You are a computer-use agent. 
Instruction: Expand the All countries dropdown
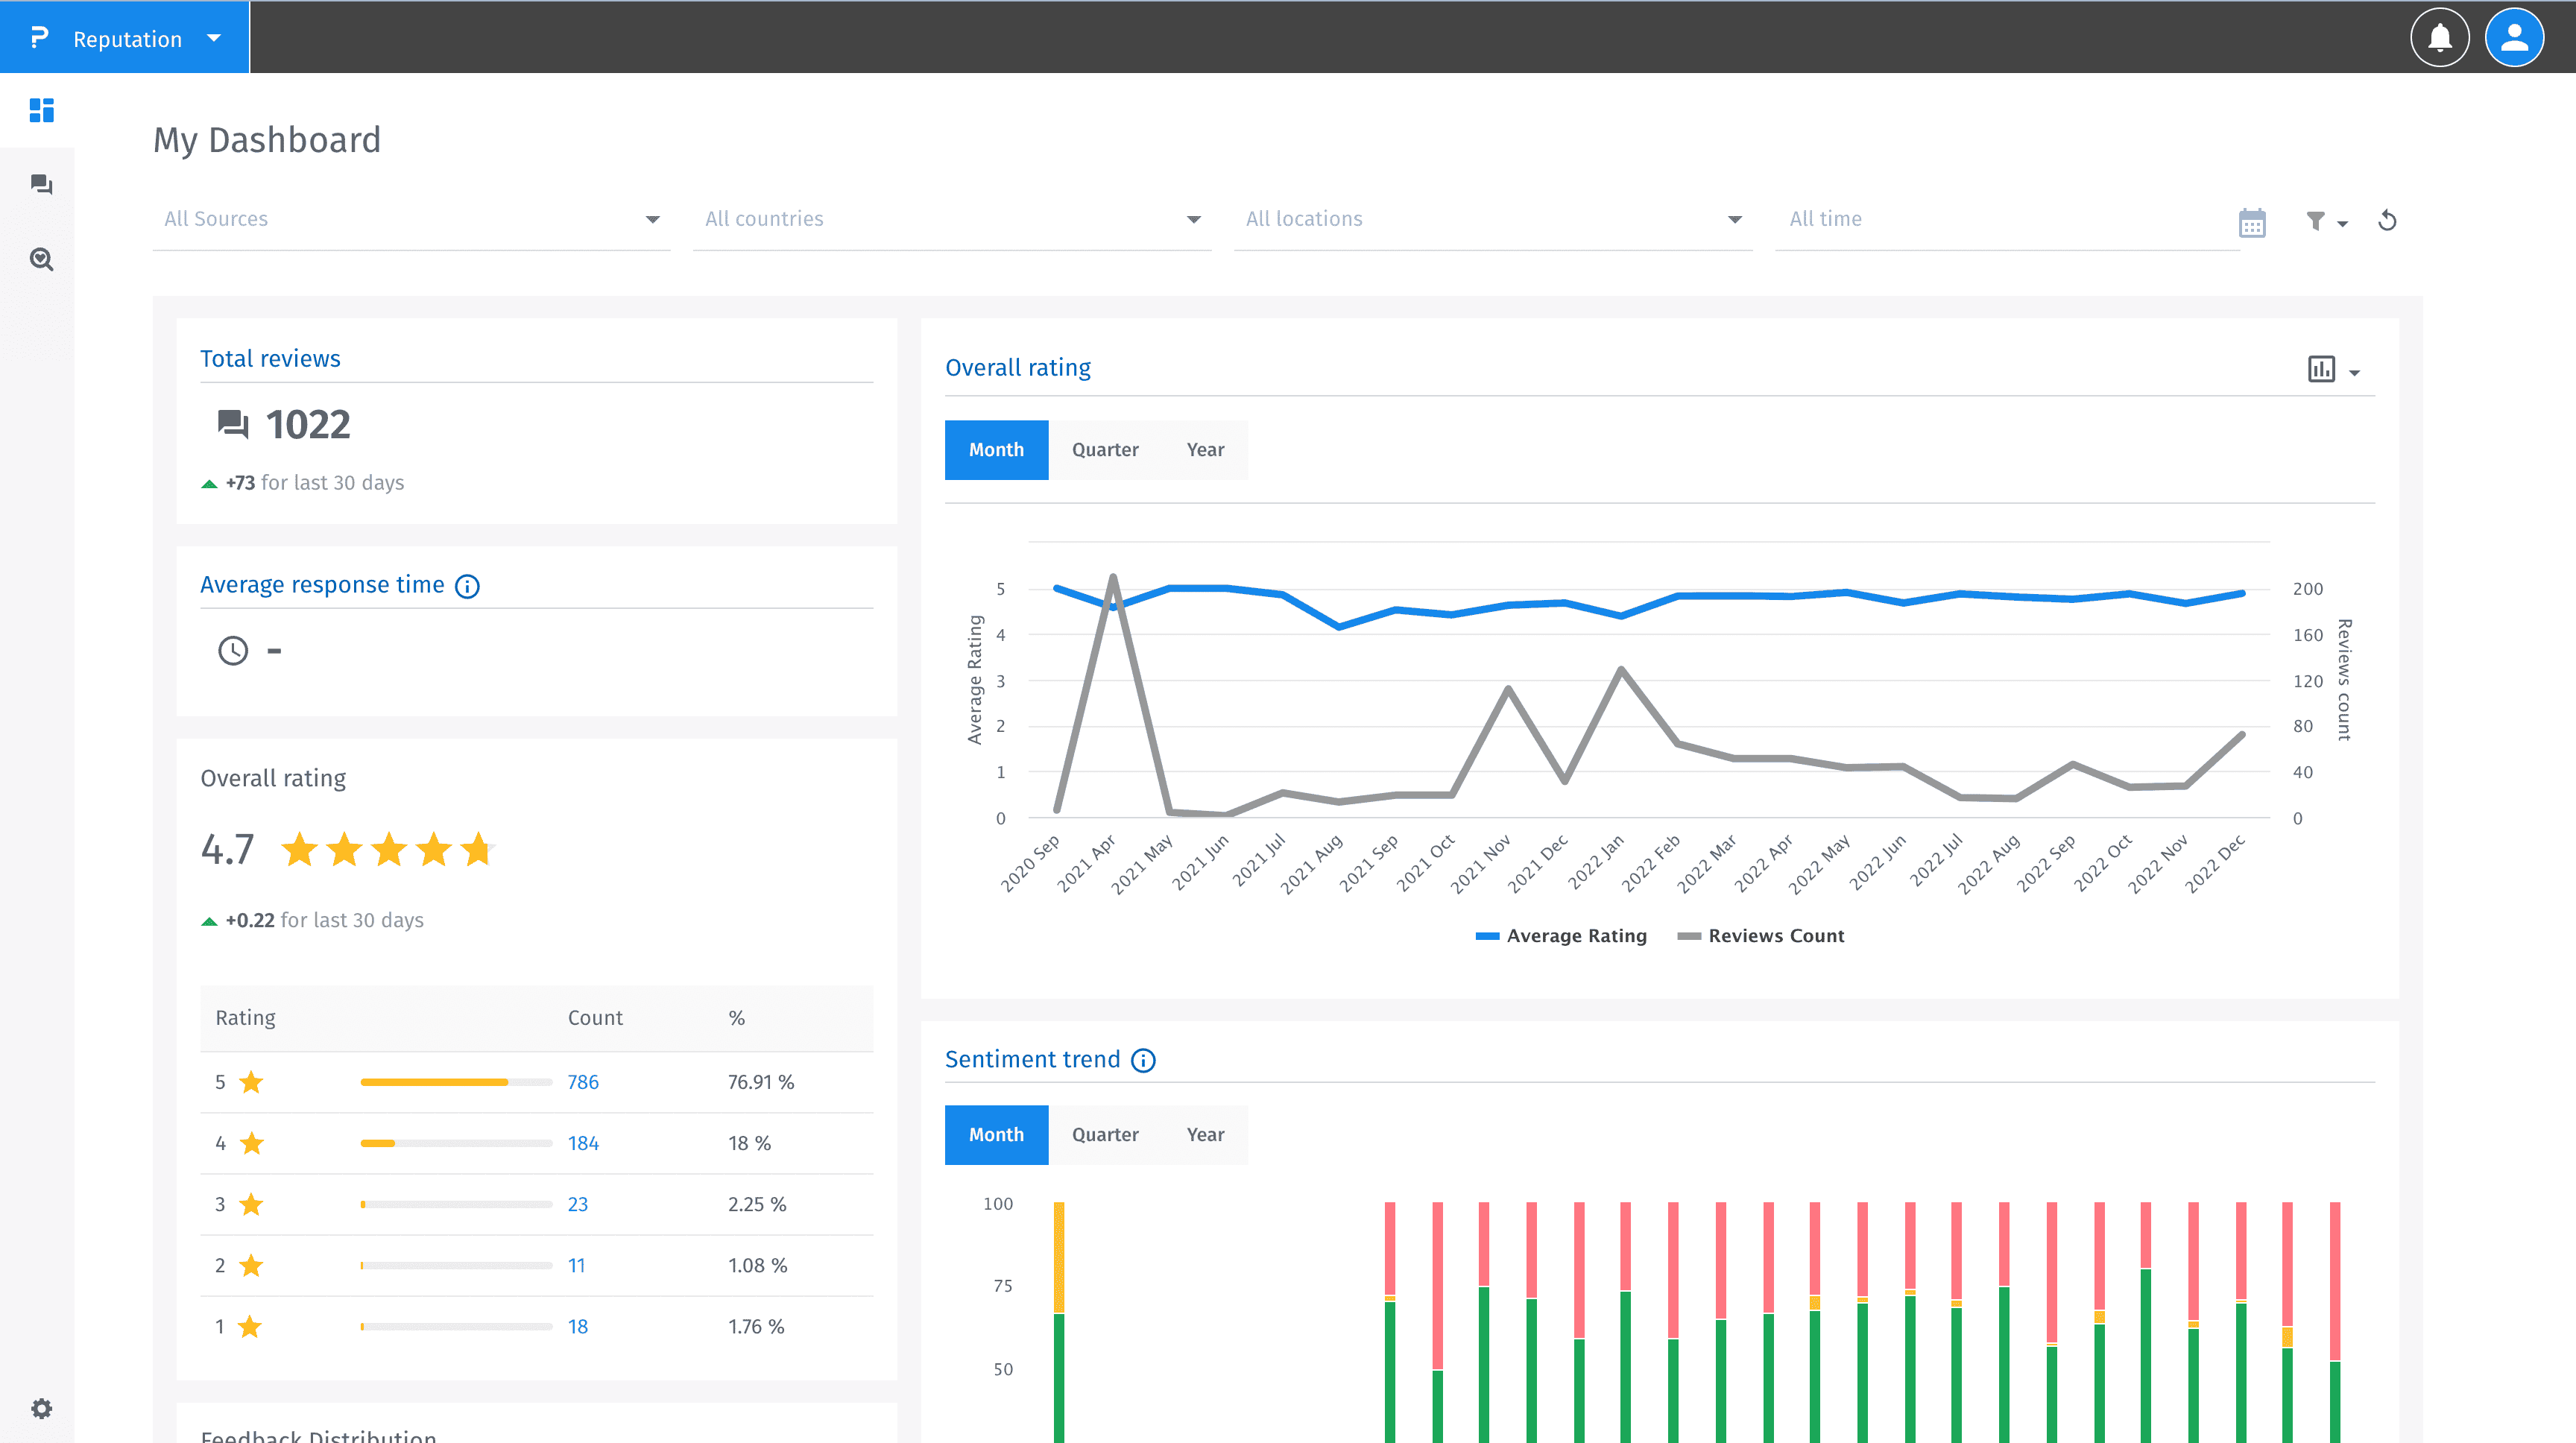pyautogui.click(x=951, y=219)
